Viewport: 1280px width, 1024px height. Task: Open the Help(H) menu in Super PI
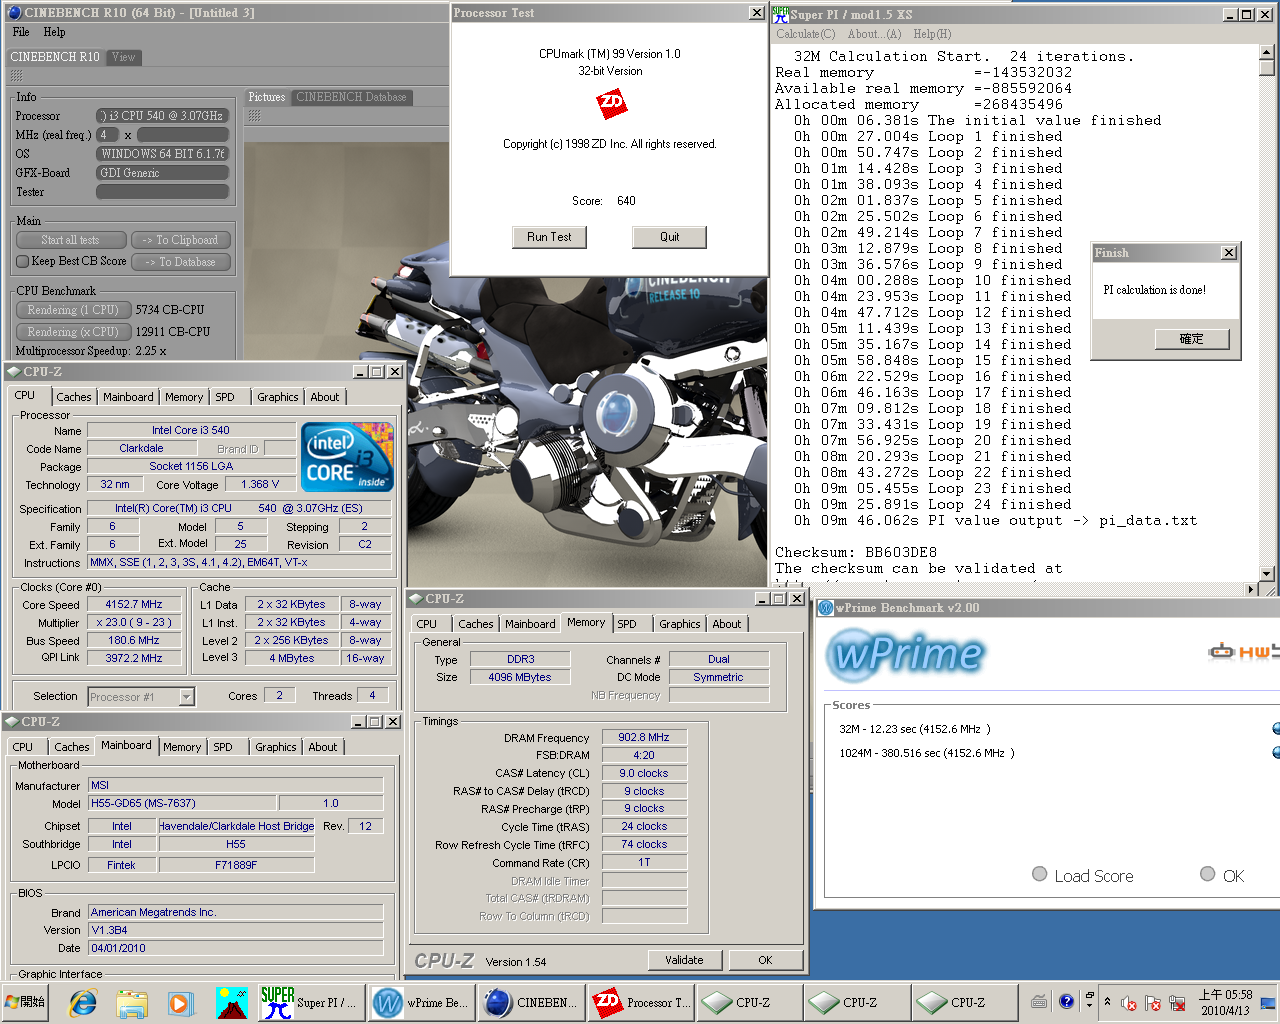[x=932, y=34]
